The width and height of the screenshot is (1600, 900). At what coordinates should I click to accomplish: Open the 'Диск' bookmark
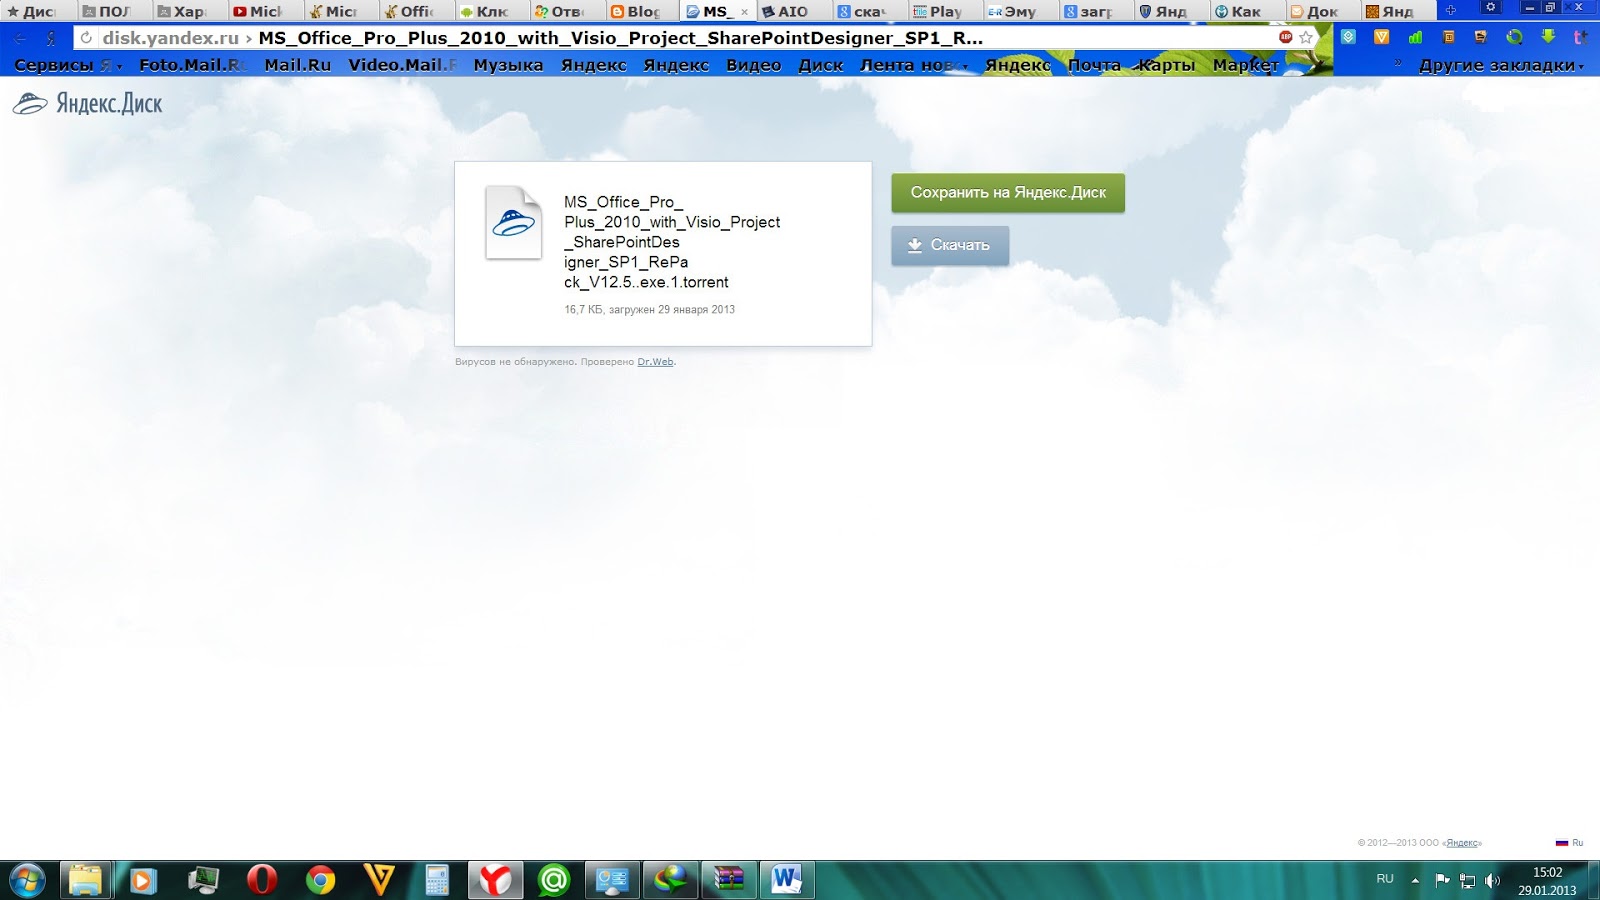tap(820, 65)
